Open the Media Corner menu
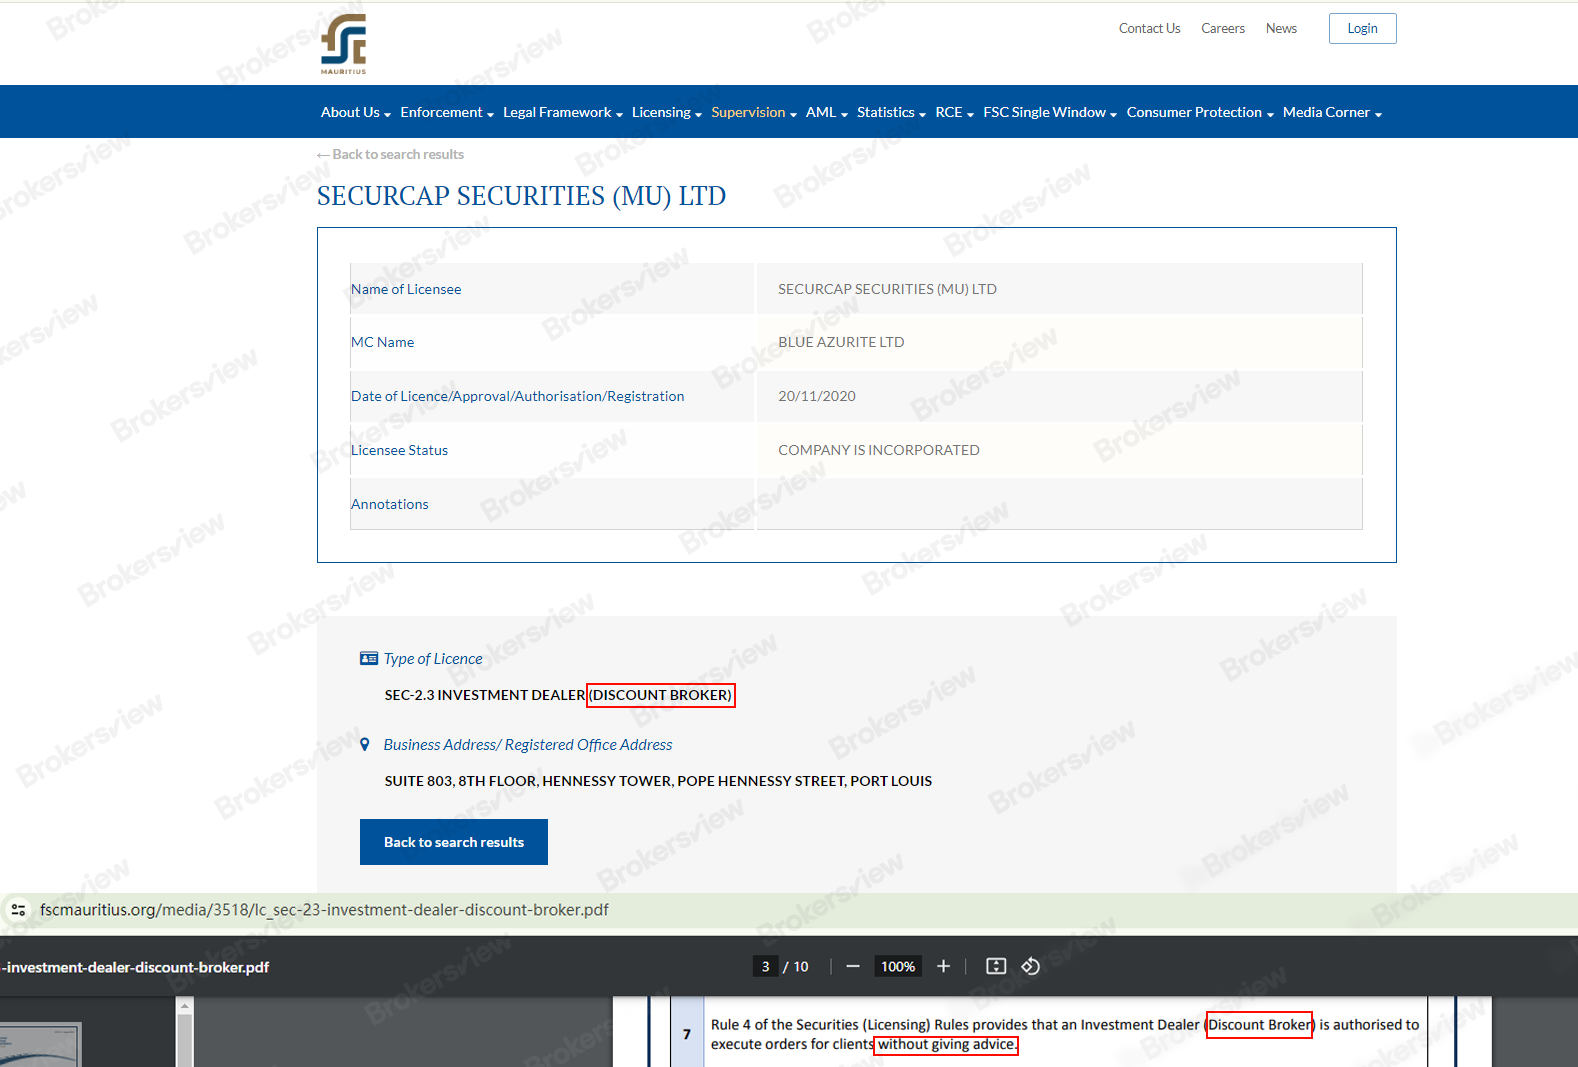 (x=1332, y=113)
